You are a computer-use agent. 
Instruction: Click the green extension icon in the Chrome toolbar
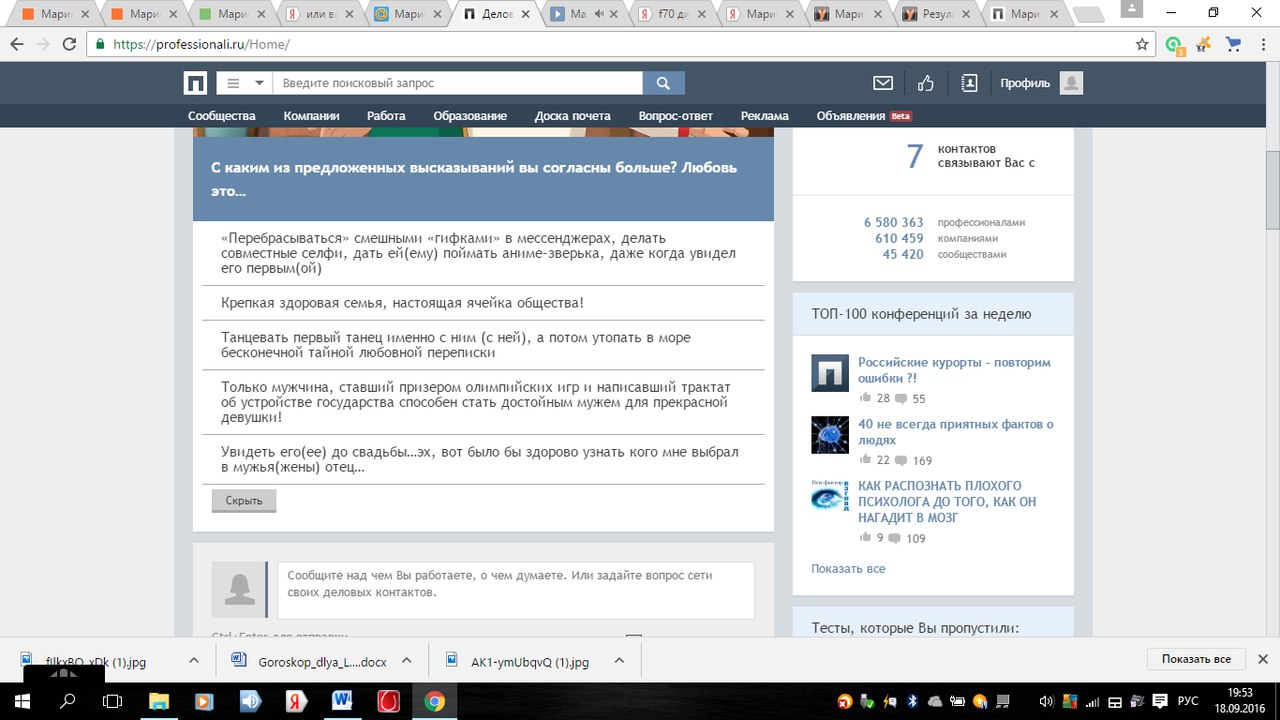click(1175, 44)
